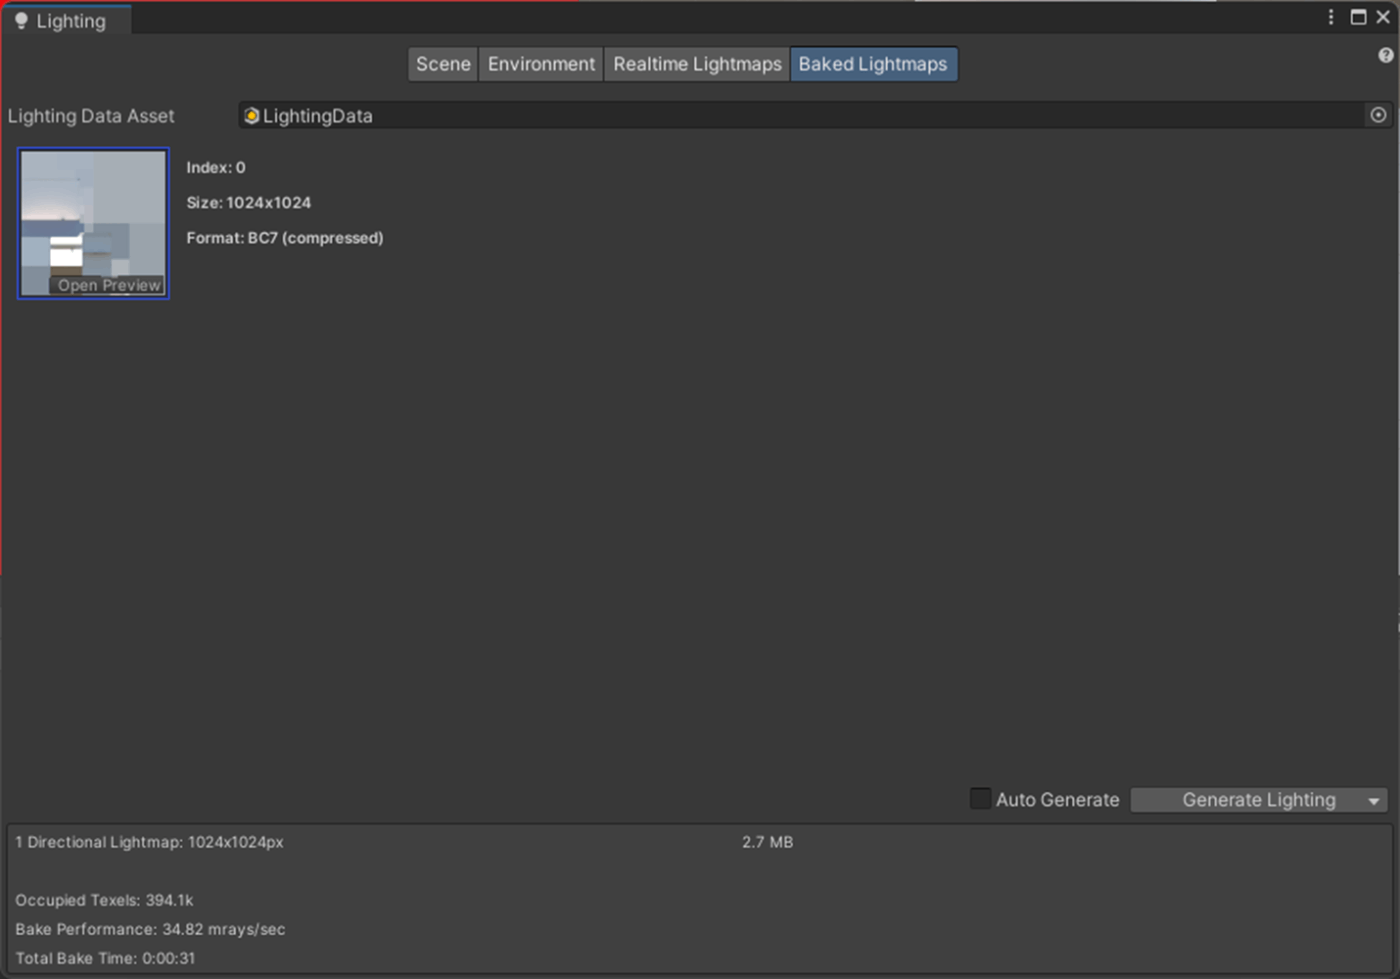This screenshot has height=979, width=1400.
Task: Open the Lighting Data Asset object picker
Action: (x=1378, y=116)
